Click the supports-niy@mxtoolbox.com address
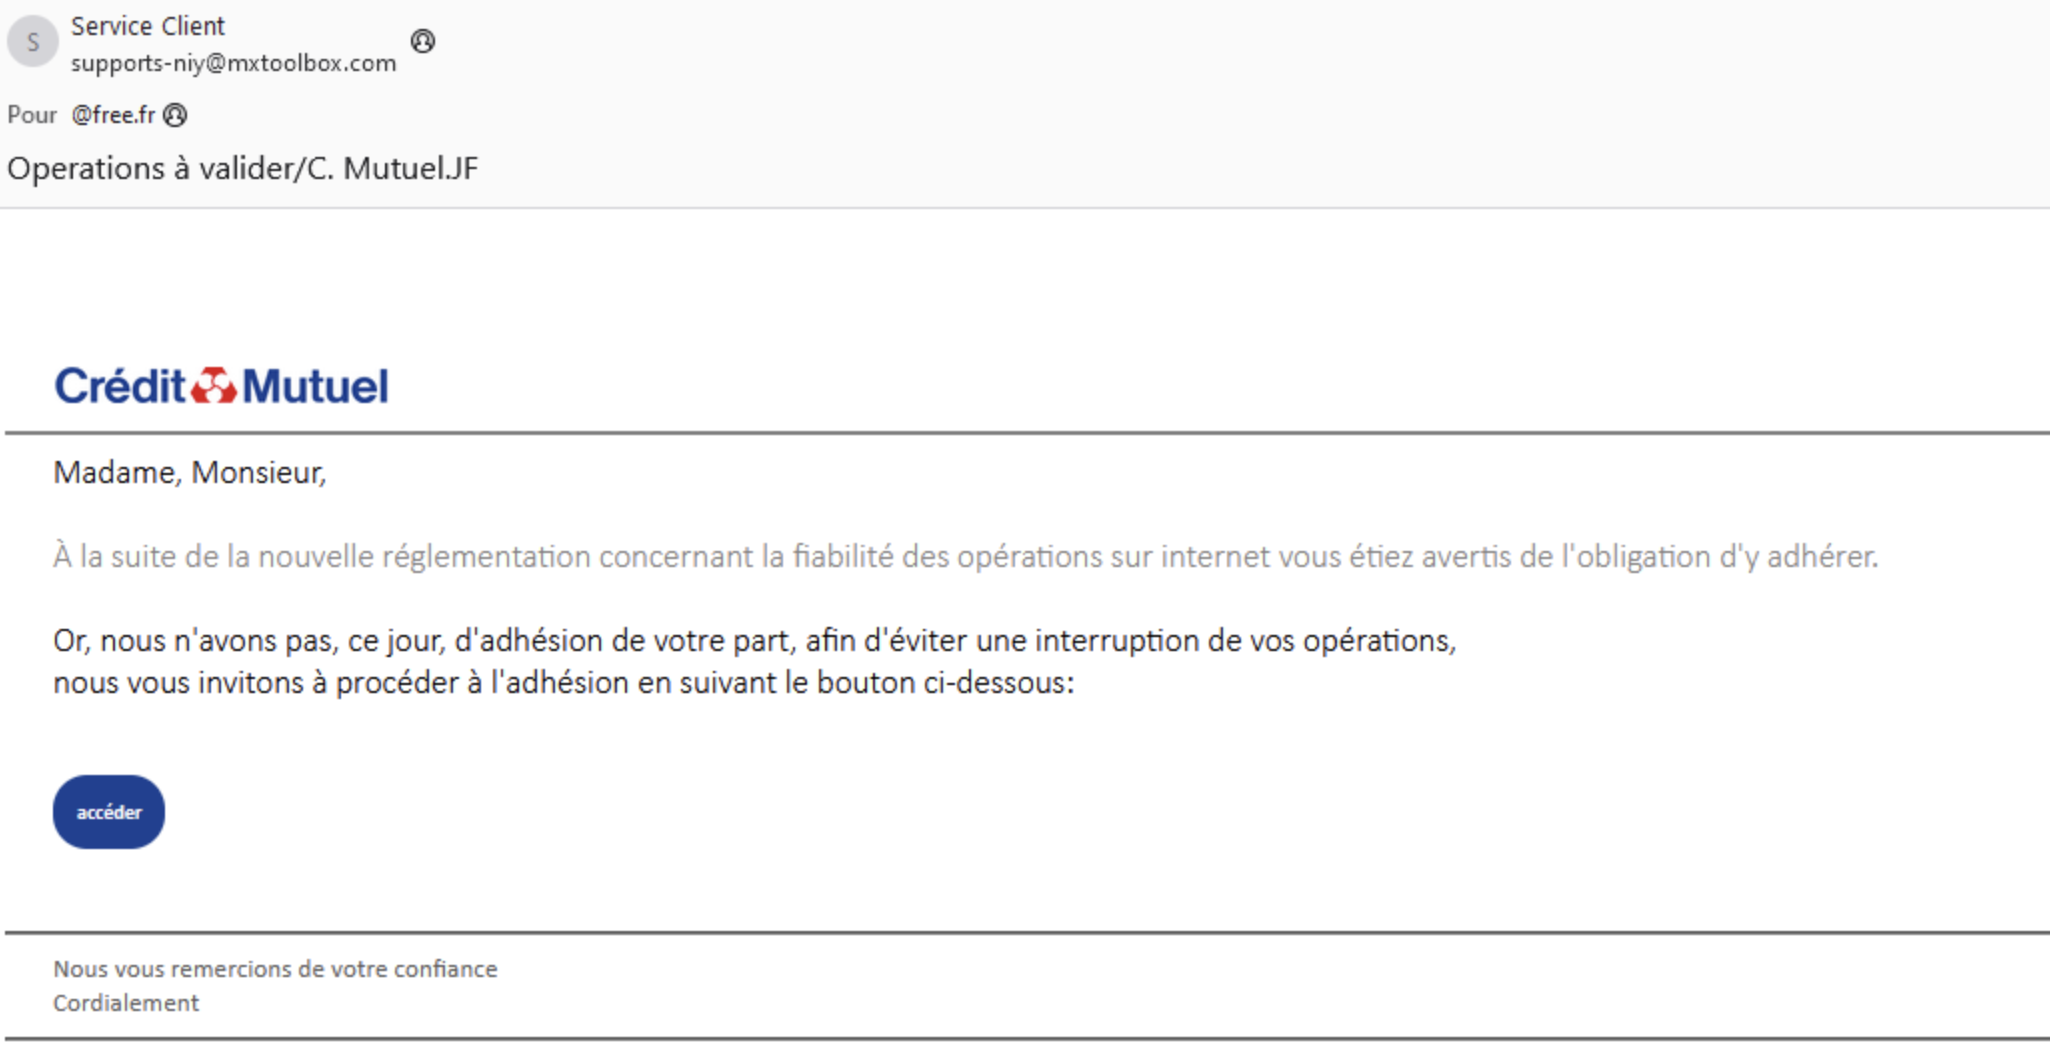 point(234,63)
